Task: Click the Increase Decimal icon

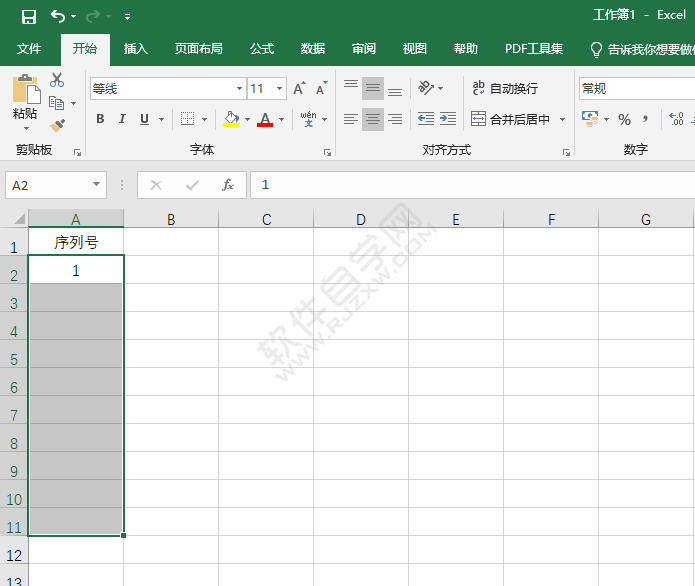Action: [x=676, y=119]
